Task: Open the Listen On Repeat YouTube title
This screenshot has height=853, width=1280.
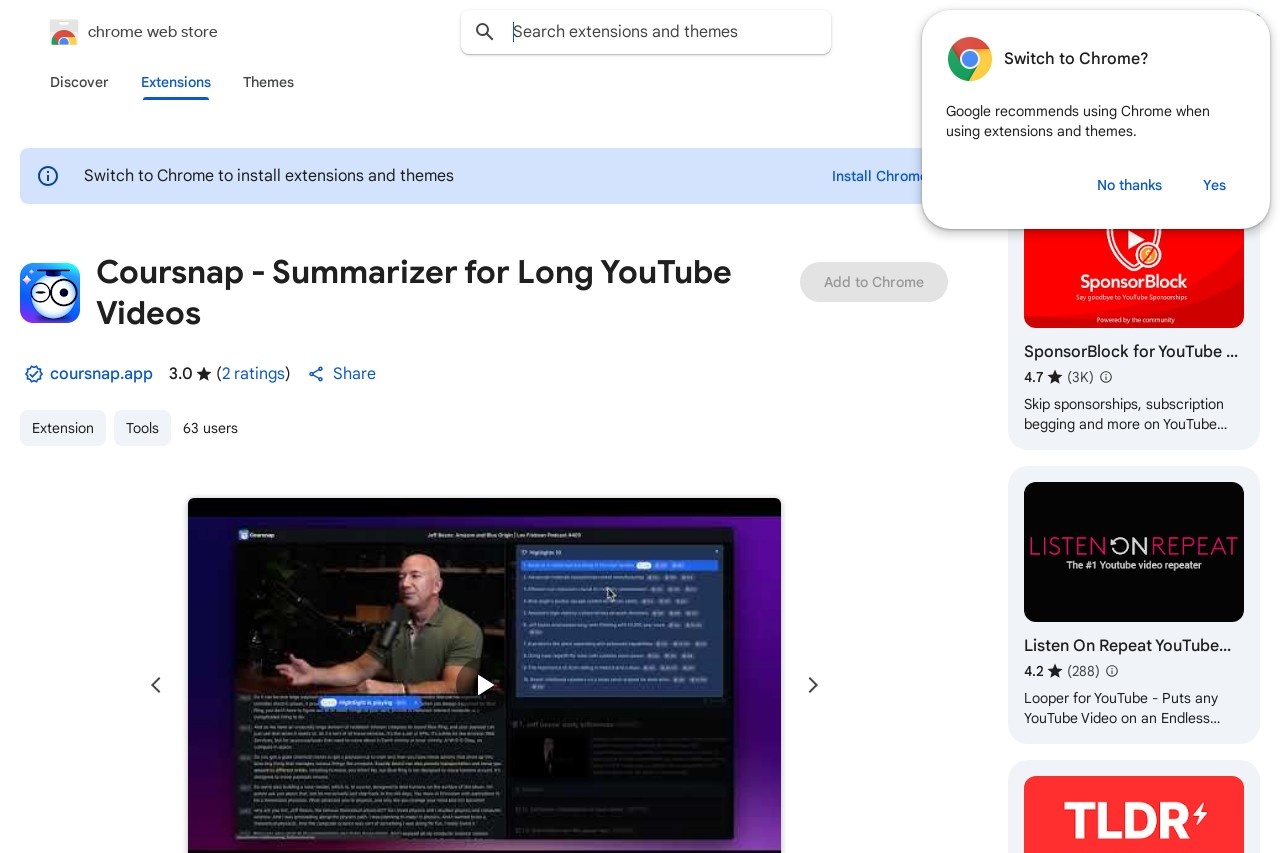Action: [1127, 646]
